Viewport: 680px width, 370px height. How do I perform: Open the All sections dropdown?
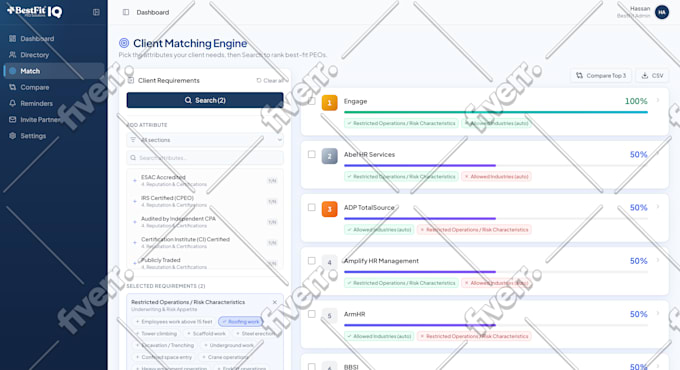pos(205,140)
